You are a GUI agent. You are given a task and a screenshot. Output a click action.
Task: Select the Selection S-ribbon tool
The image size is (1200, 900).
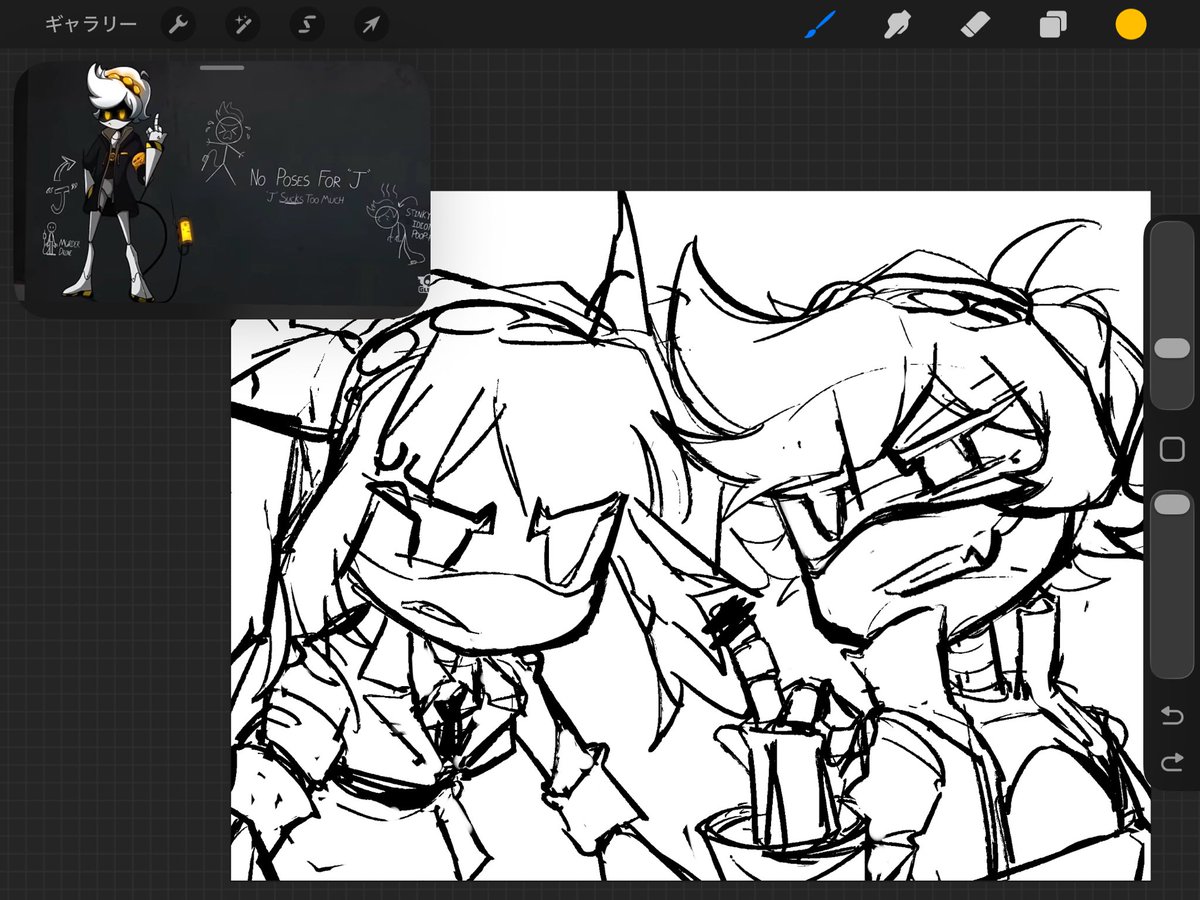(306, 25)
